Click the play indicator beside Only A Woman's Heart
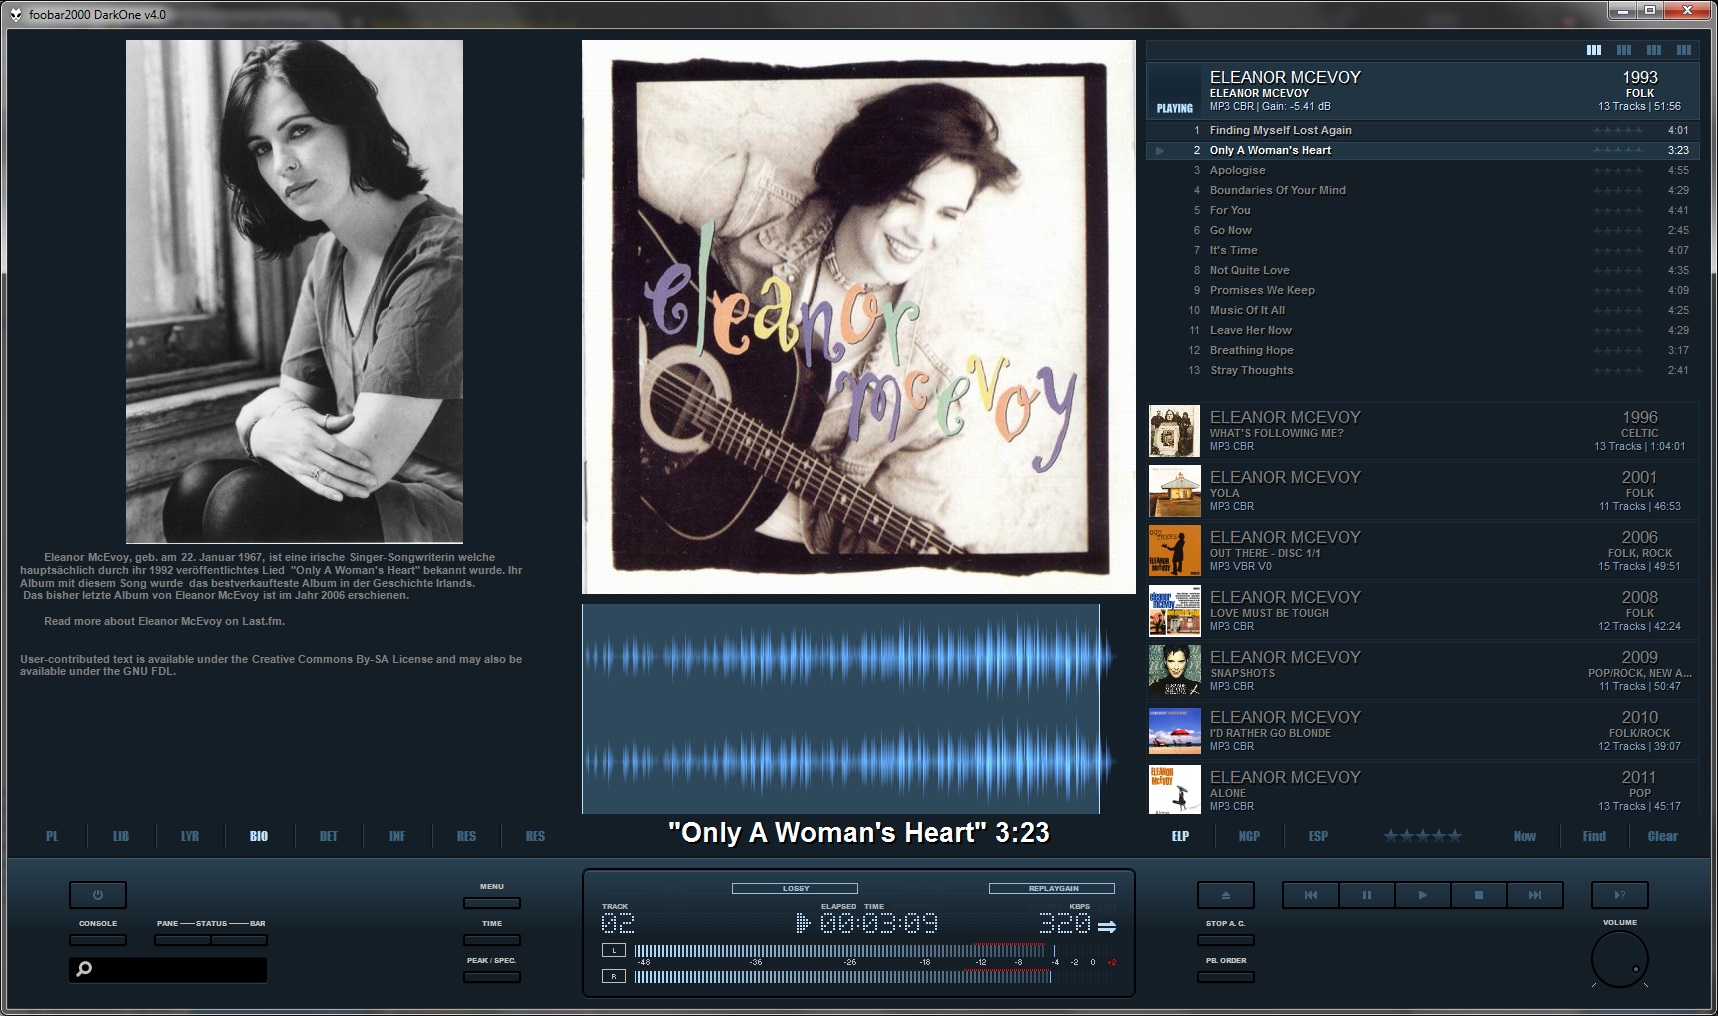The width and height of the screenshot is (1718, 1016). [1160, 151]
